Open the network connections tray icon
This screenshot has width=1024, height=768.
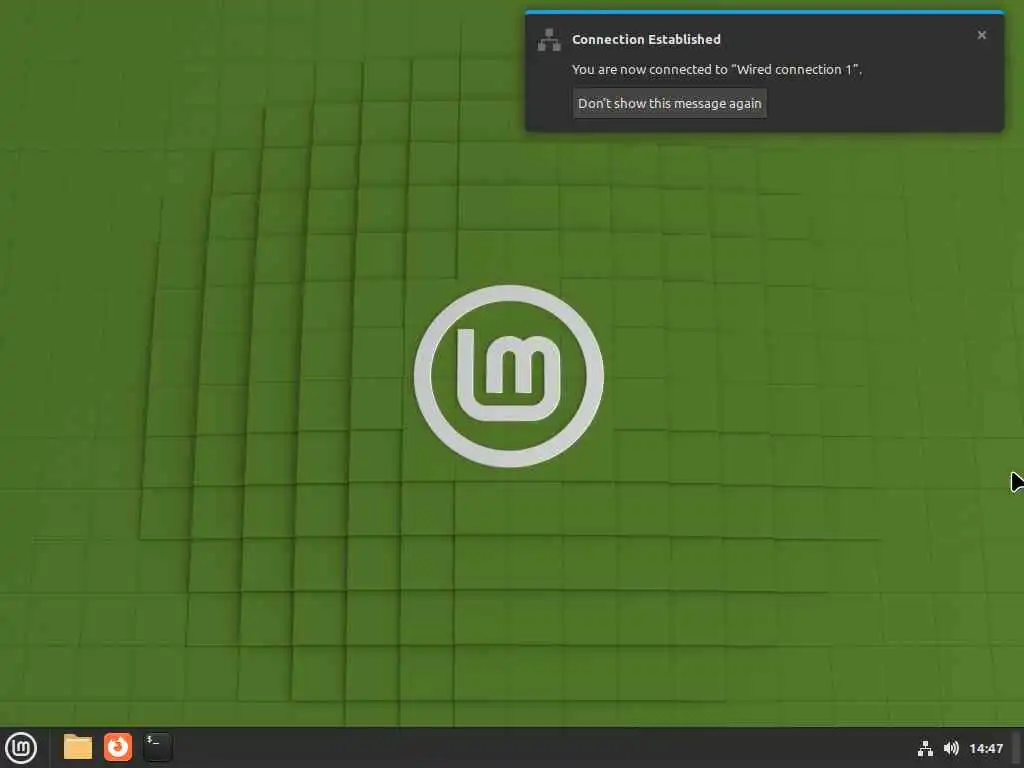pyautogui.click(x=925, y=748)
